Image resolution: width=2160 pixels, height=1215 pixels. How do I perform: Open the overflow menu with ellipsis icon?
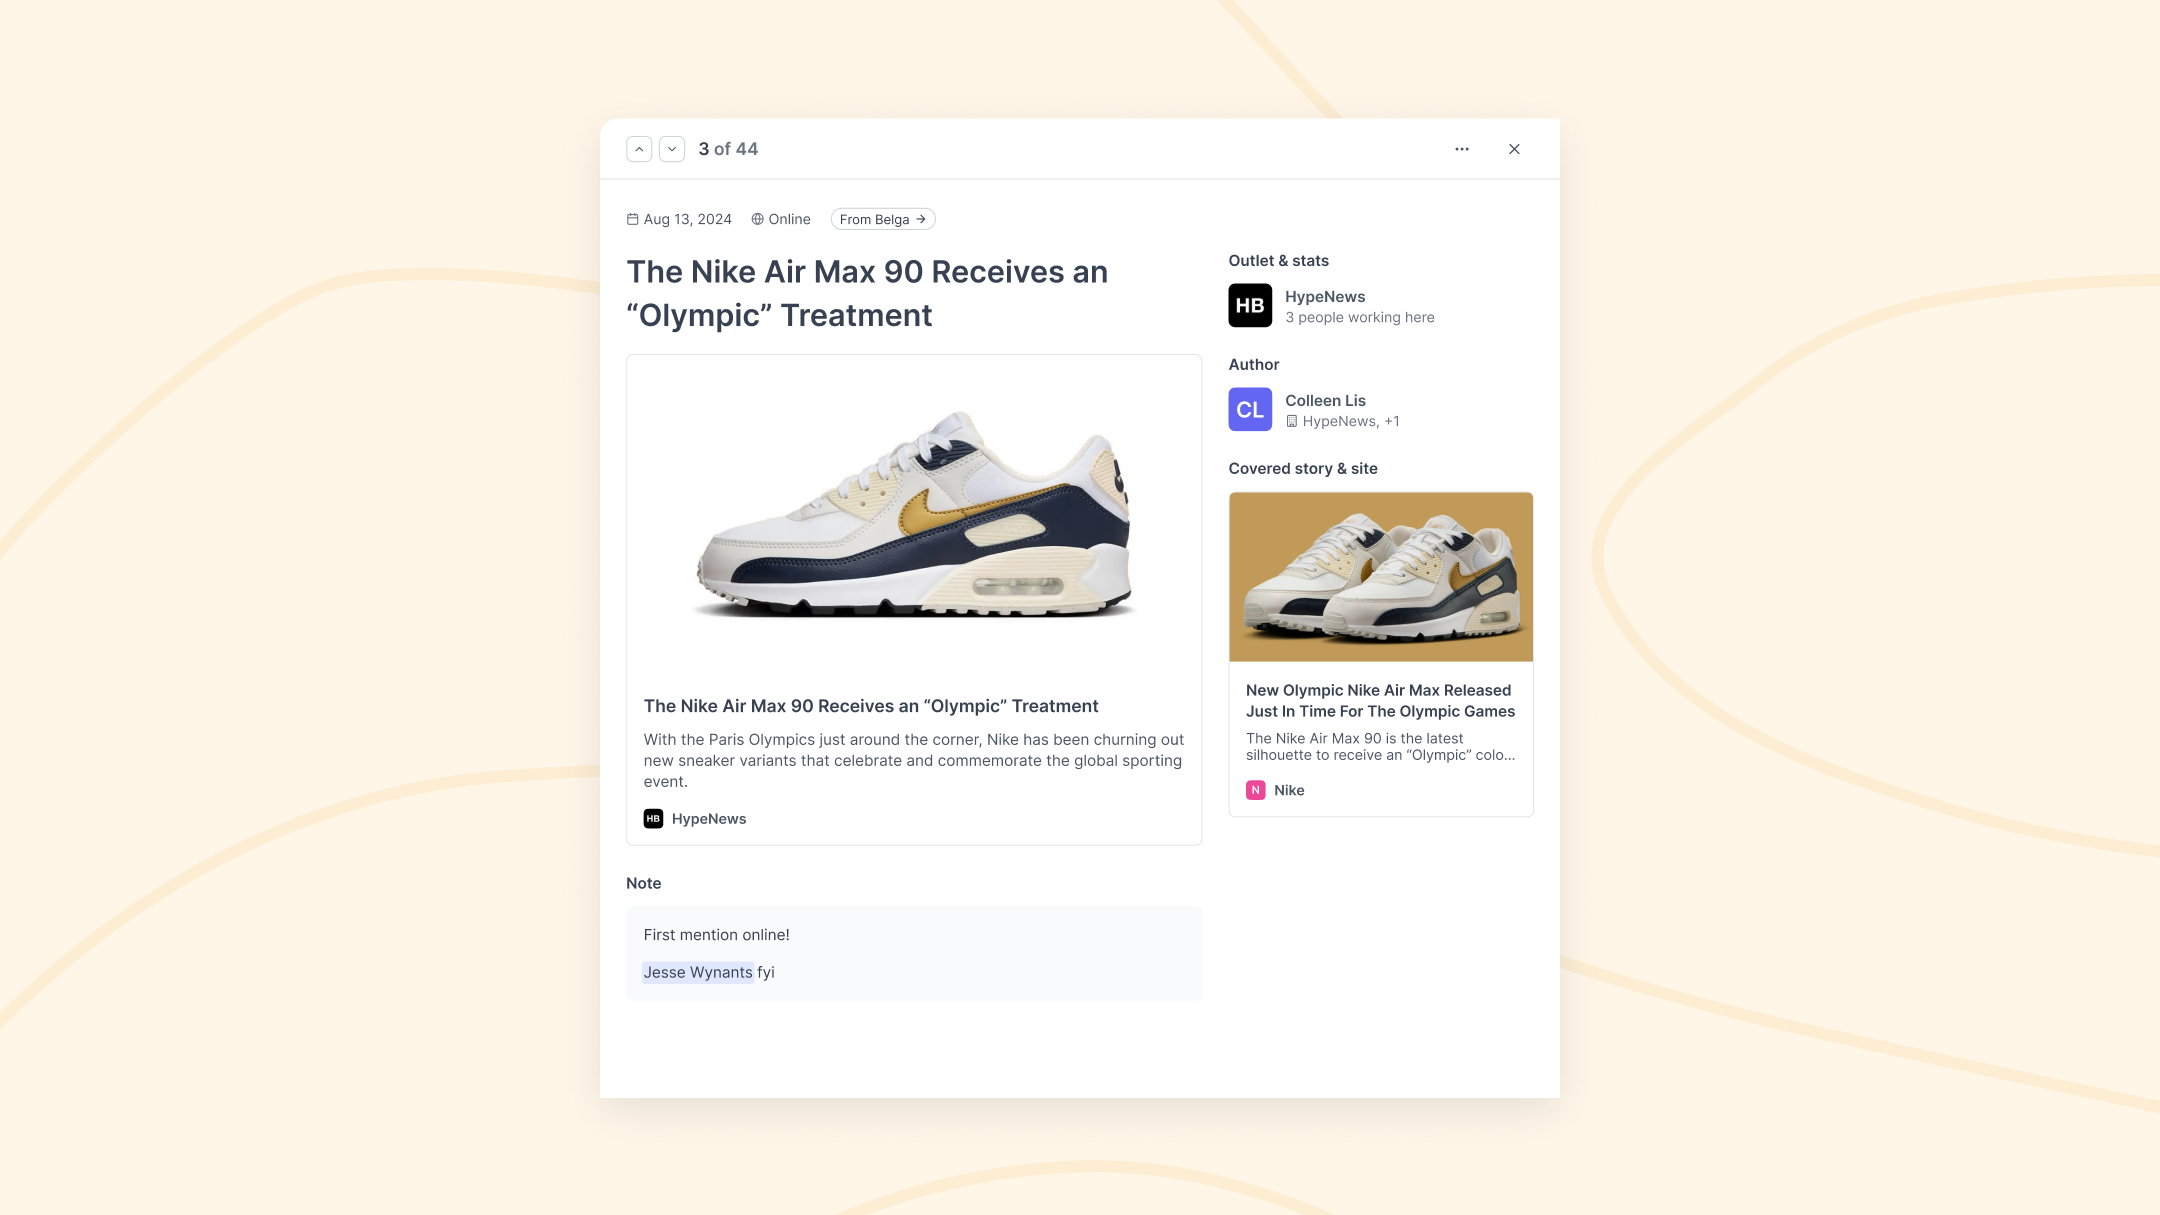(x=1461, y=148)
